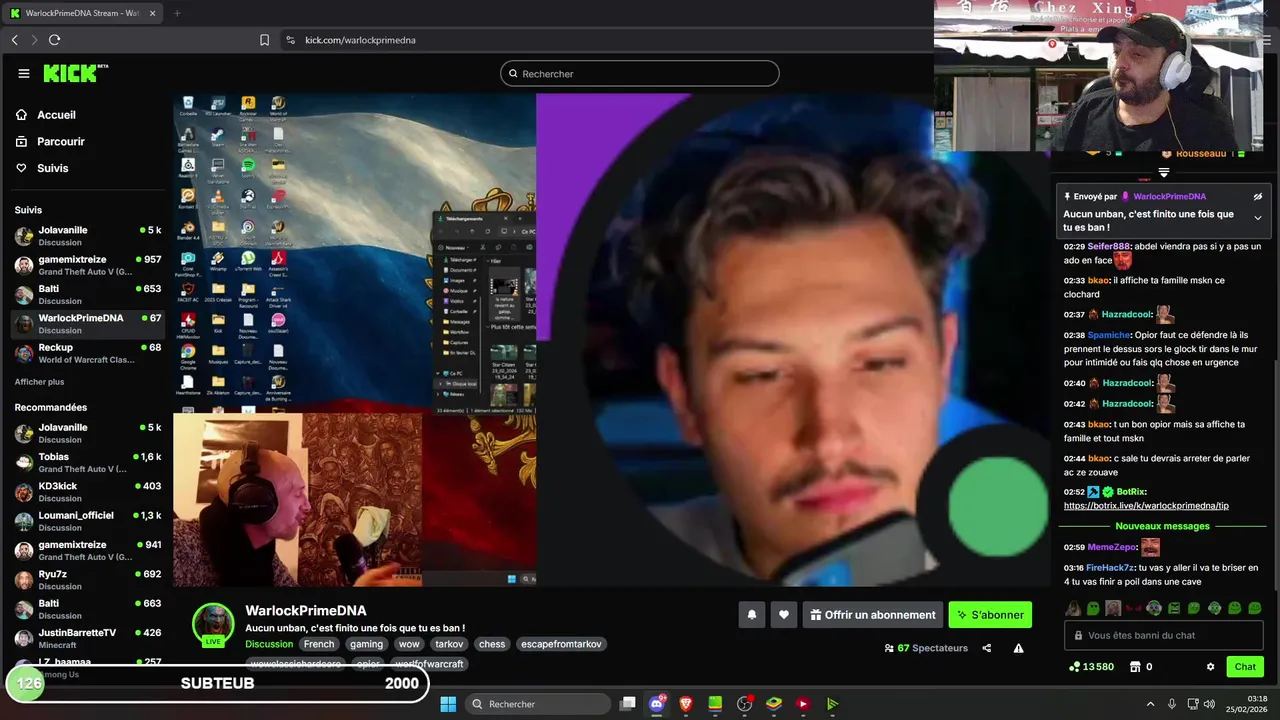The image size is (1280, 720).
Task: Open Discord from the taskbar
Action: pos(657,704)
